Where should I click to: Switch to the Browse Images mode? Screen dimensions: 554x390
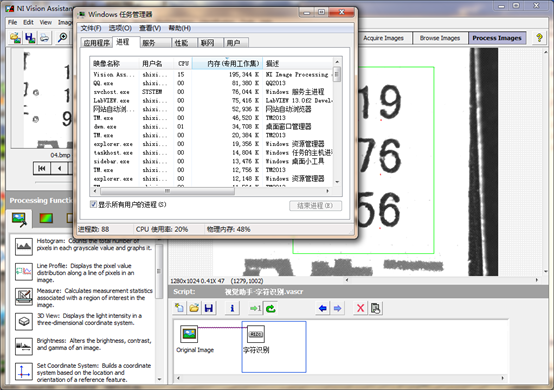click(440, 38)
